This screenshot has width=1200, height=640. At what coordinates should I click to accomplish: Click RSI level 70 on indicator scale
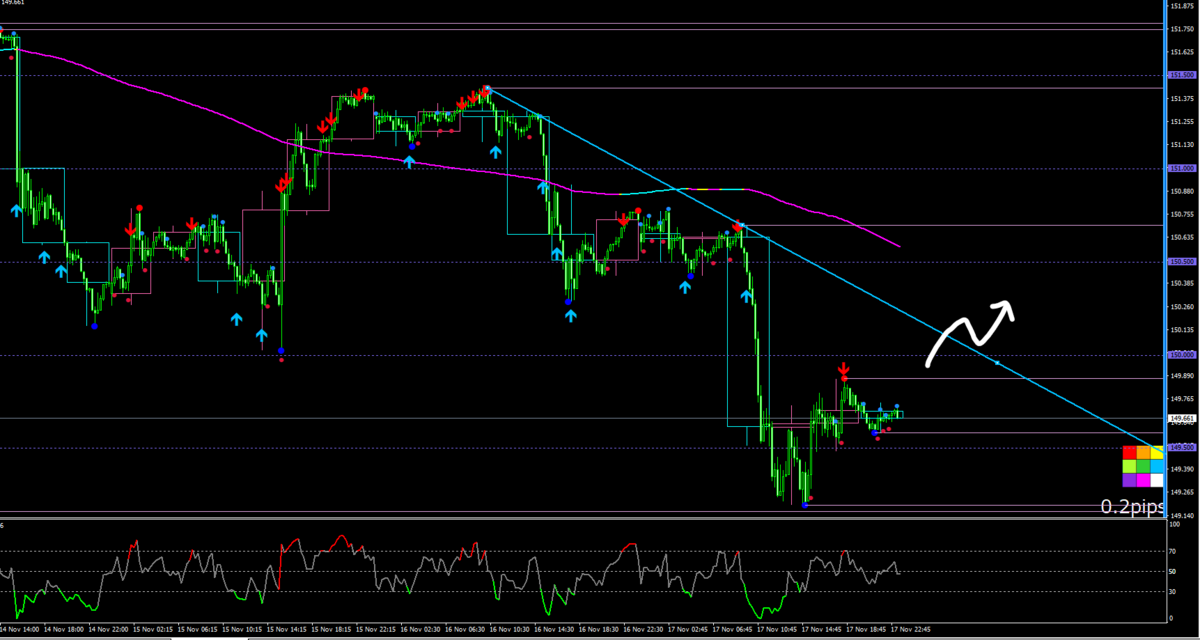pyautogui.click(x=1174, y=550)
